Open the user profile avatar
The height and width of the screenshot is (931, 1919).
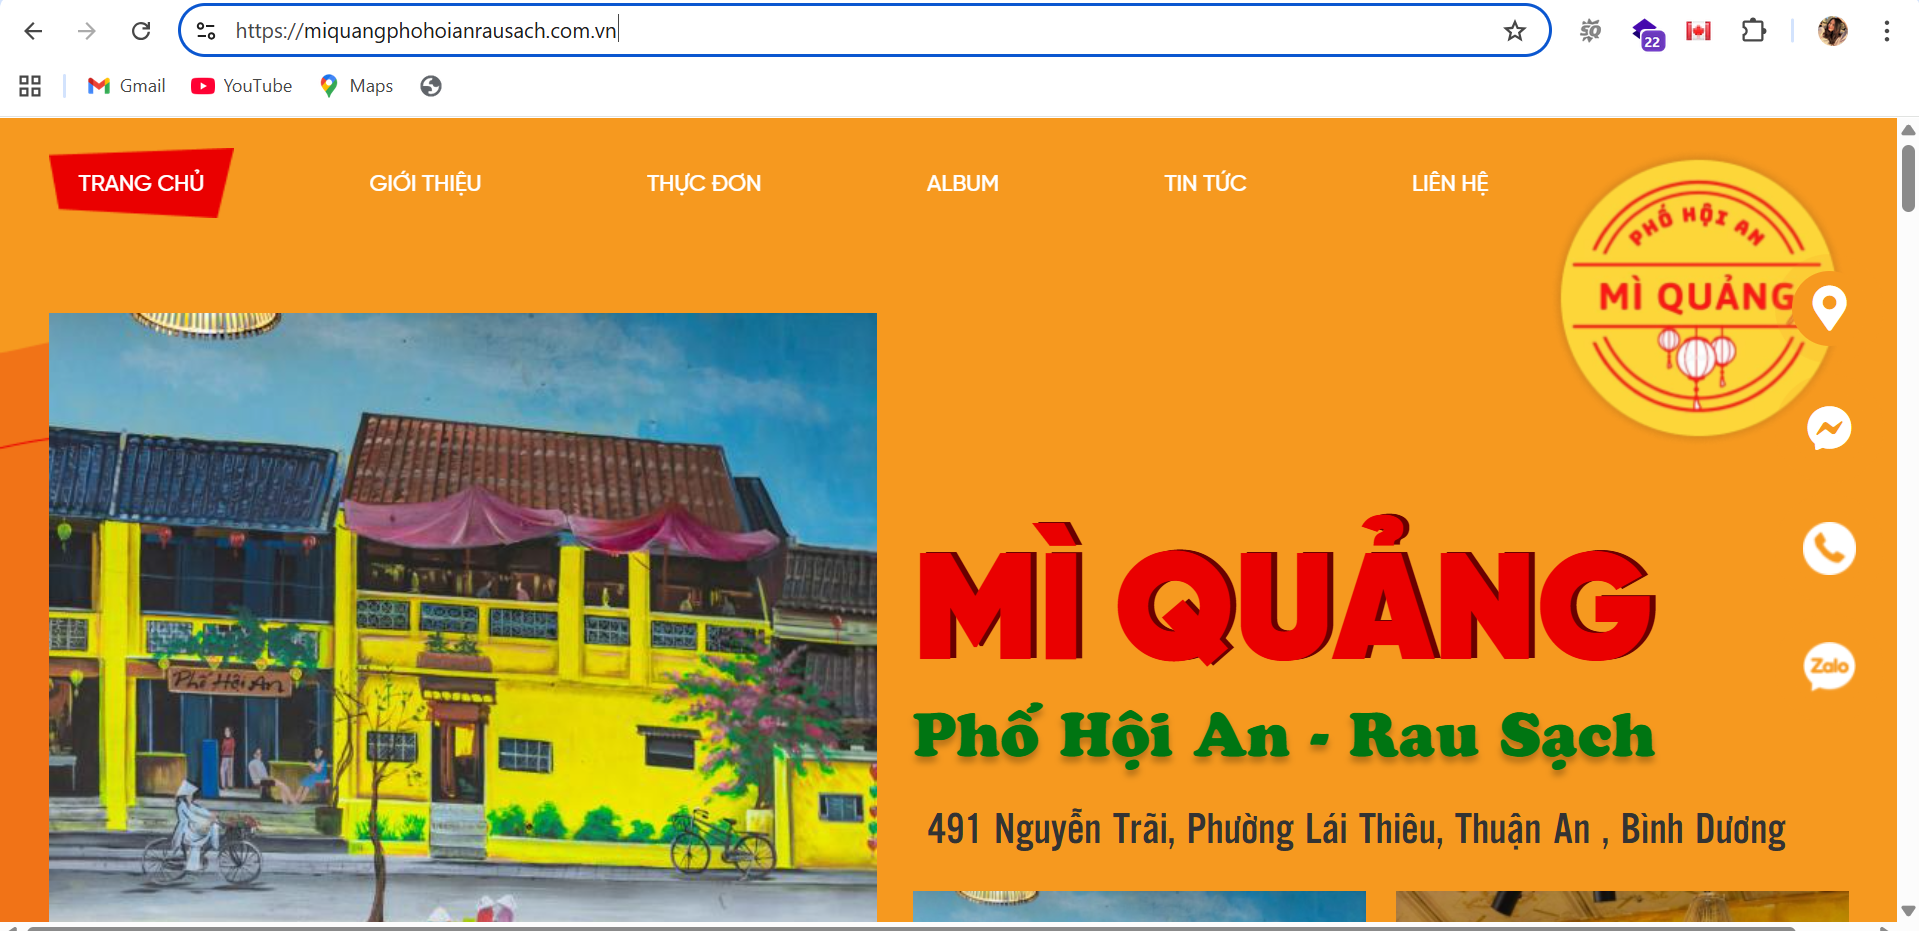coord(1832,31)
